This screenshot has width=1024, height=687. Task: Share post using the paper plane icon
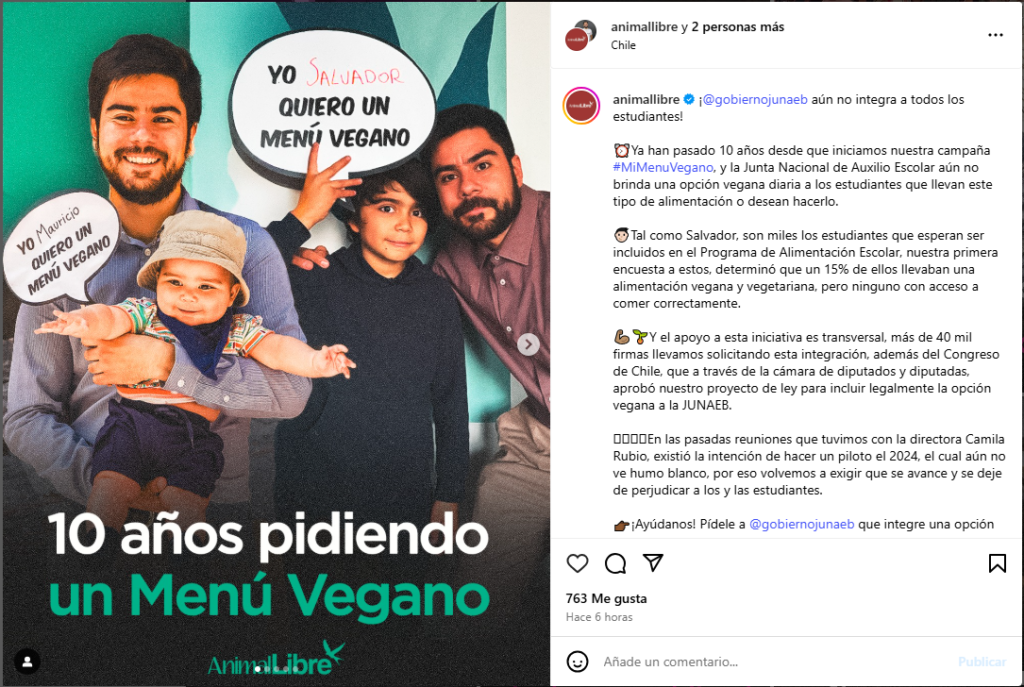(x=653, y=562)
